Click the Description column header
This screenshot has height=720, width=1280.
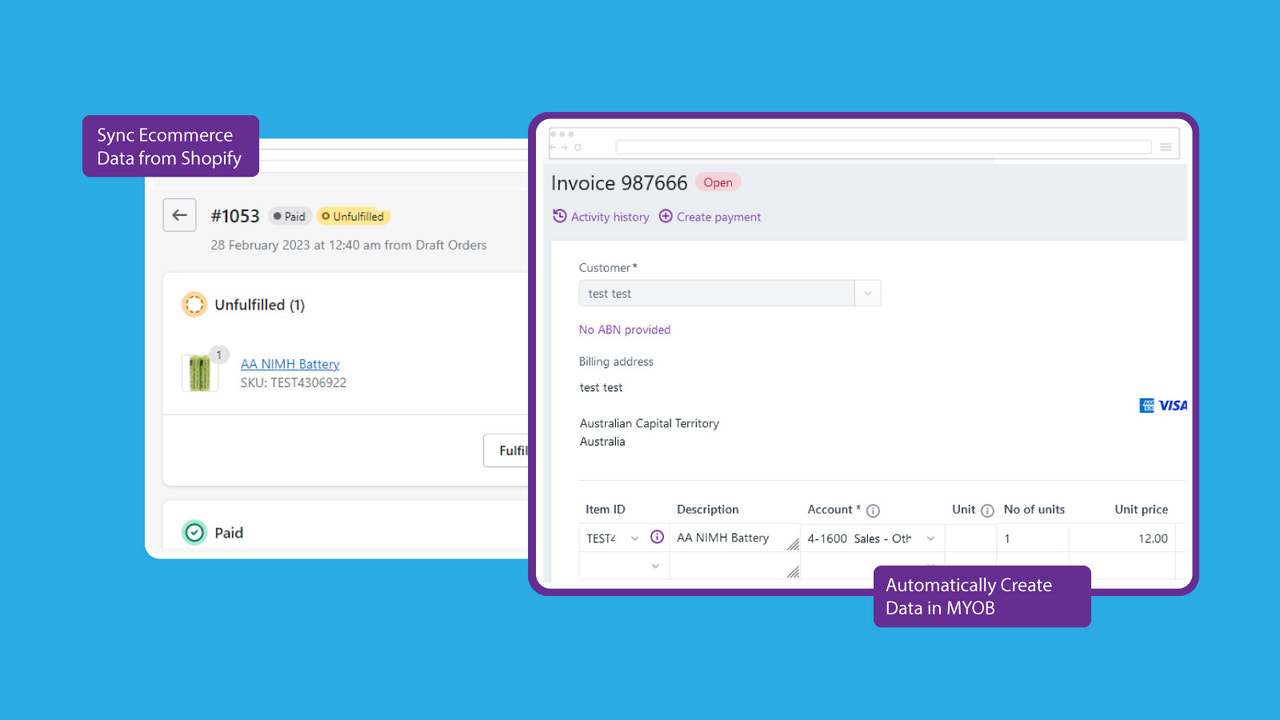708,510
